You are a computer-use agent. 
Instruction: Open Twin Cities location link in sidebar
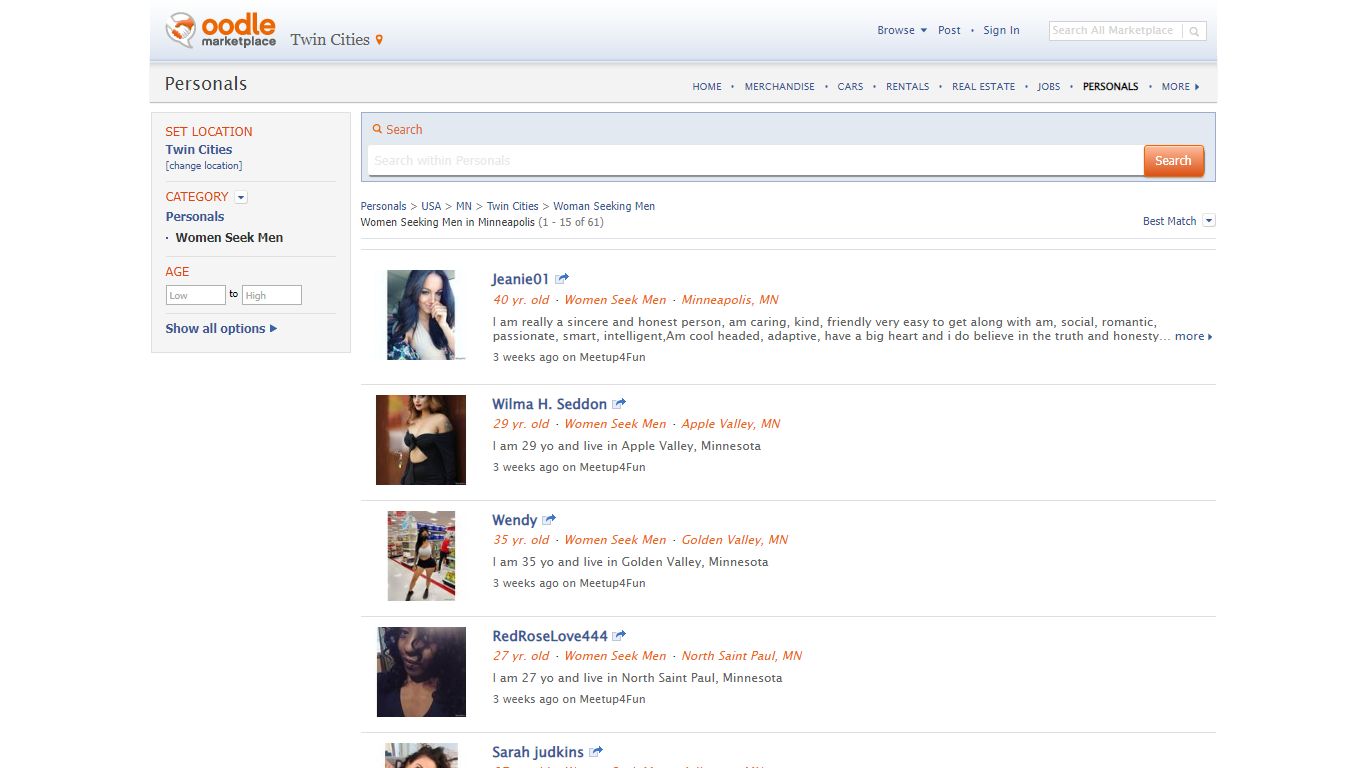tap(199, 150)
